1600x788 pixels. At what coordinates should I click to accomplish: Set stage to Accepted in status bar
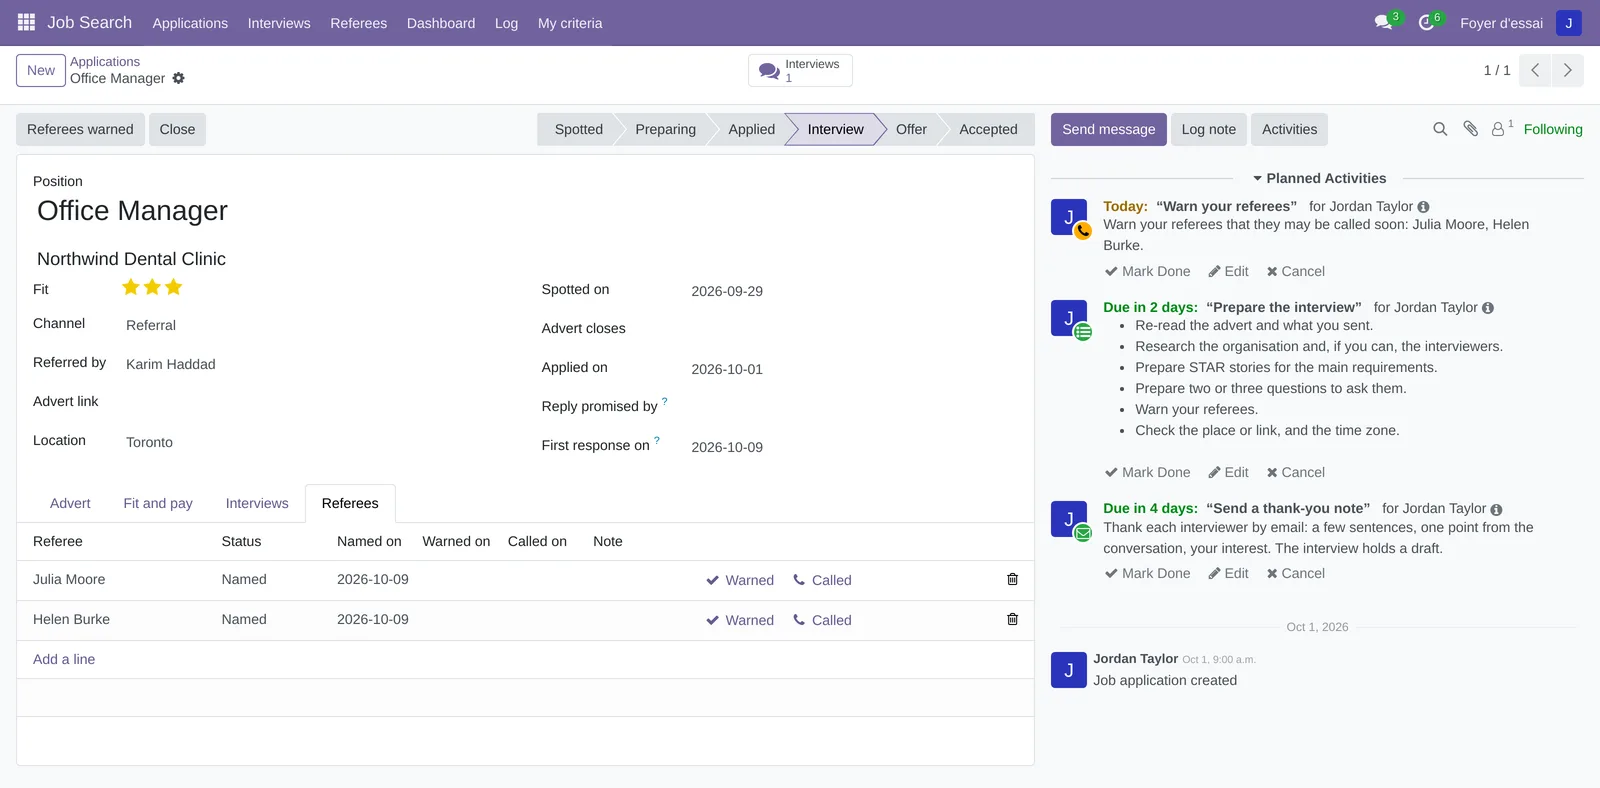988,129
